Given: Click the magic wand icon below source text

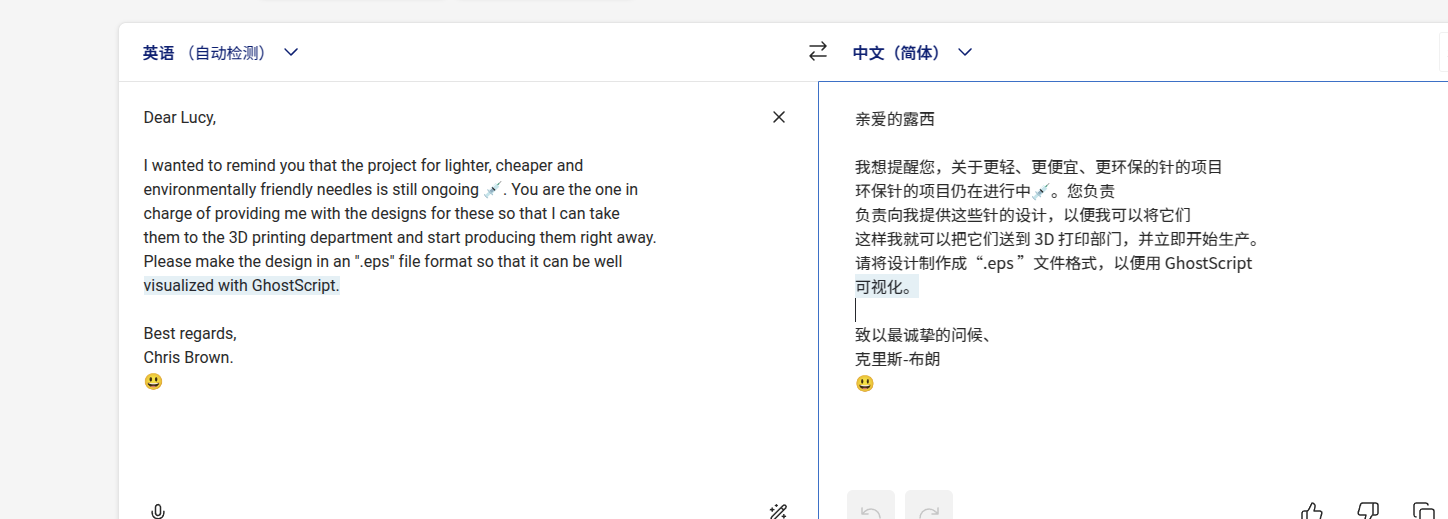Looking at the screenshot, I should click(x=778, y=511).
